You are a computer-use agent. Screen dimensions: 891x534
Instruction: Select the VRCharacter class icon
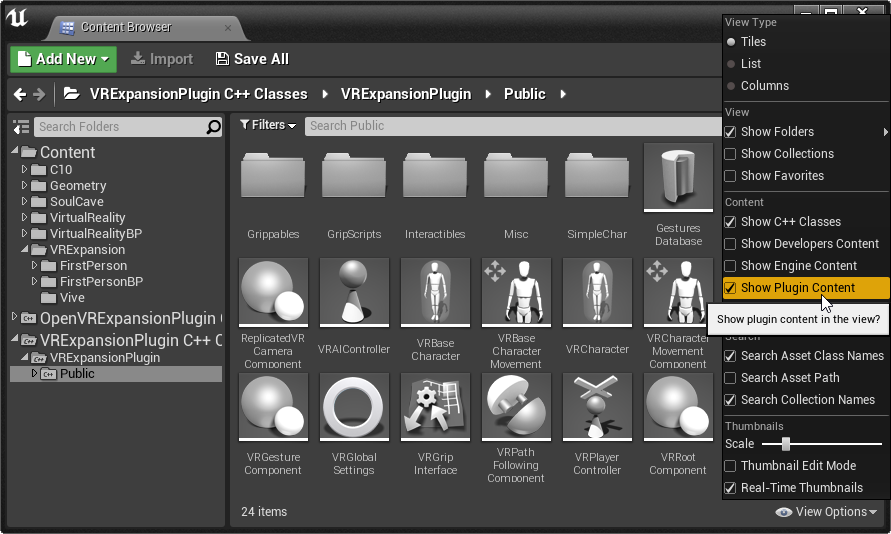coord(597,292)
